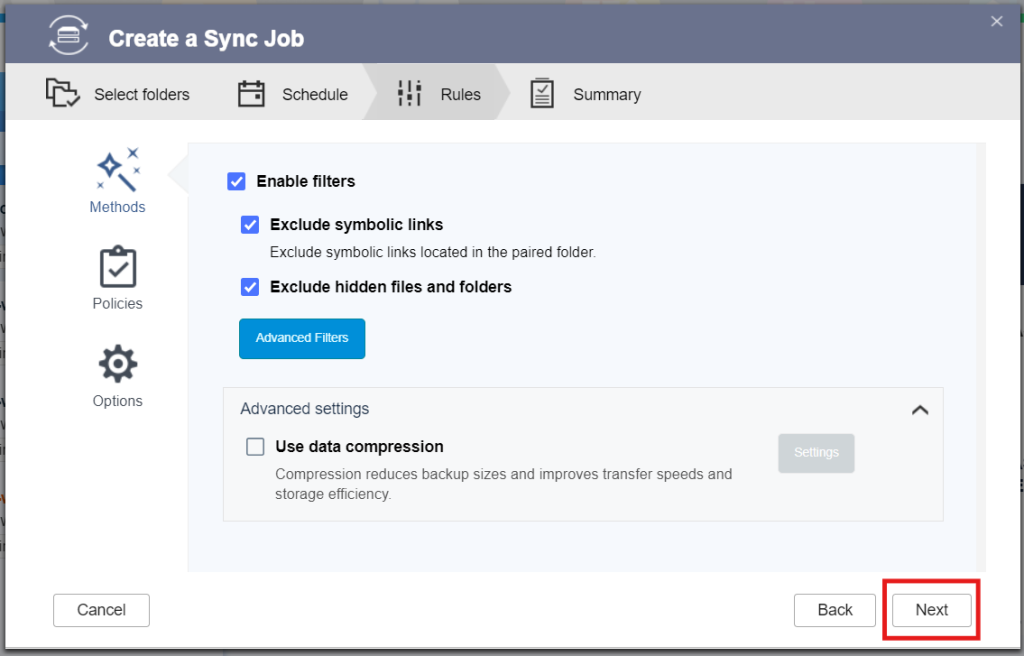
Task: Open the Policies clipboard icon
Action: coord(117,267)
